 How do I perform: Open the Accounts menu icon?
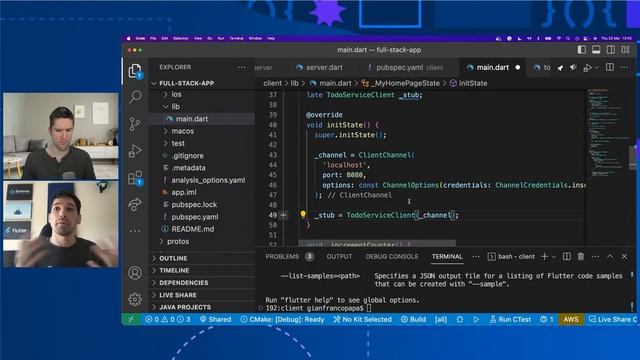tap(135, 273)
